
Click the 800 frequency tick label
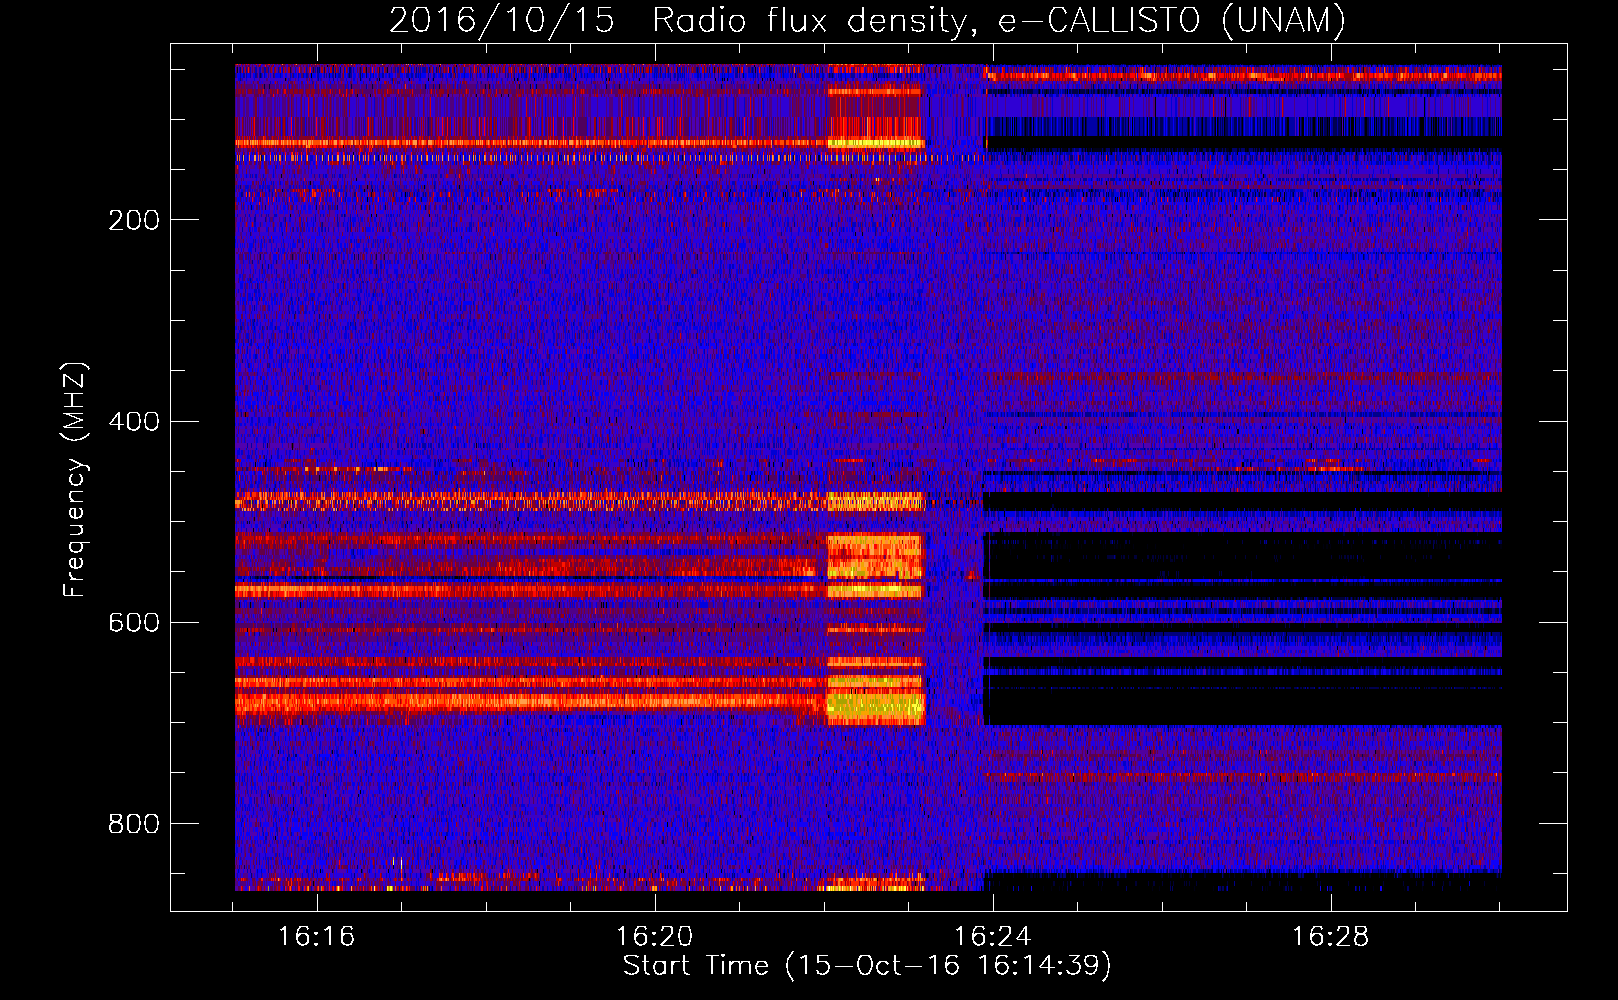pyautogui.click(x=134, y=824)
